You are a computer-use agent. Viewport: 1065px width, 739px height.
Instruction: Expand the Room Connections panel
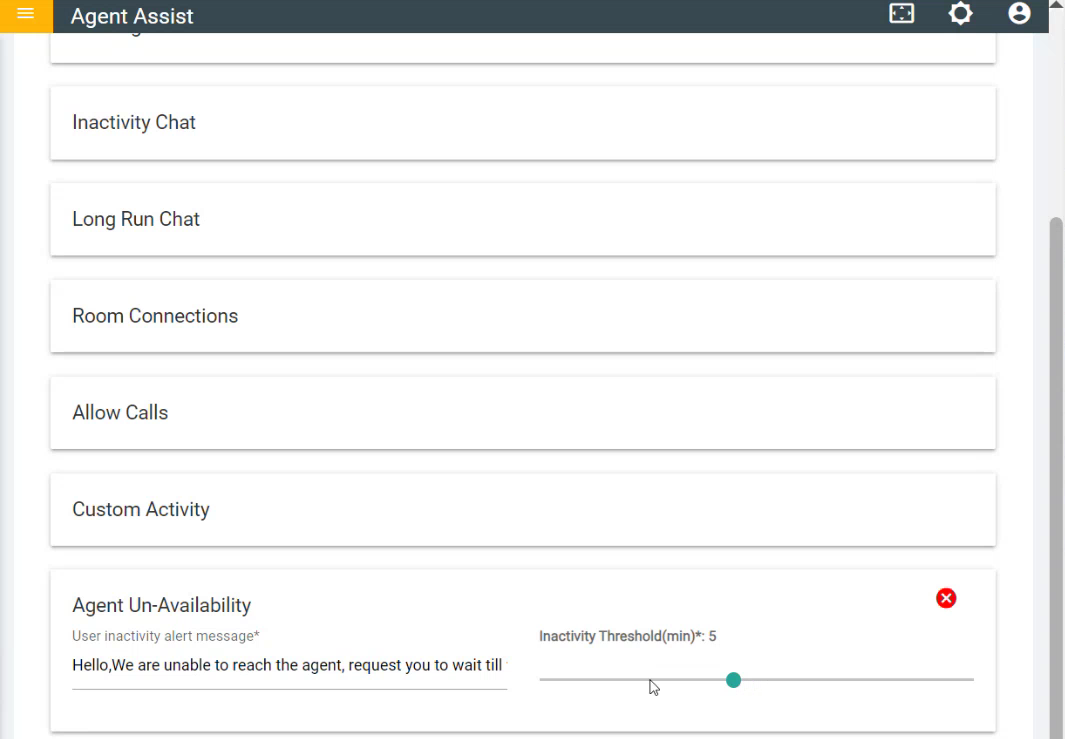point(522,316)
